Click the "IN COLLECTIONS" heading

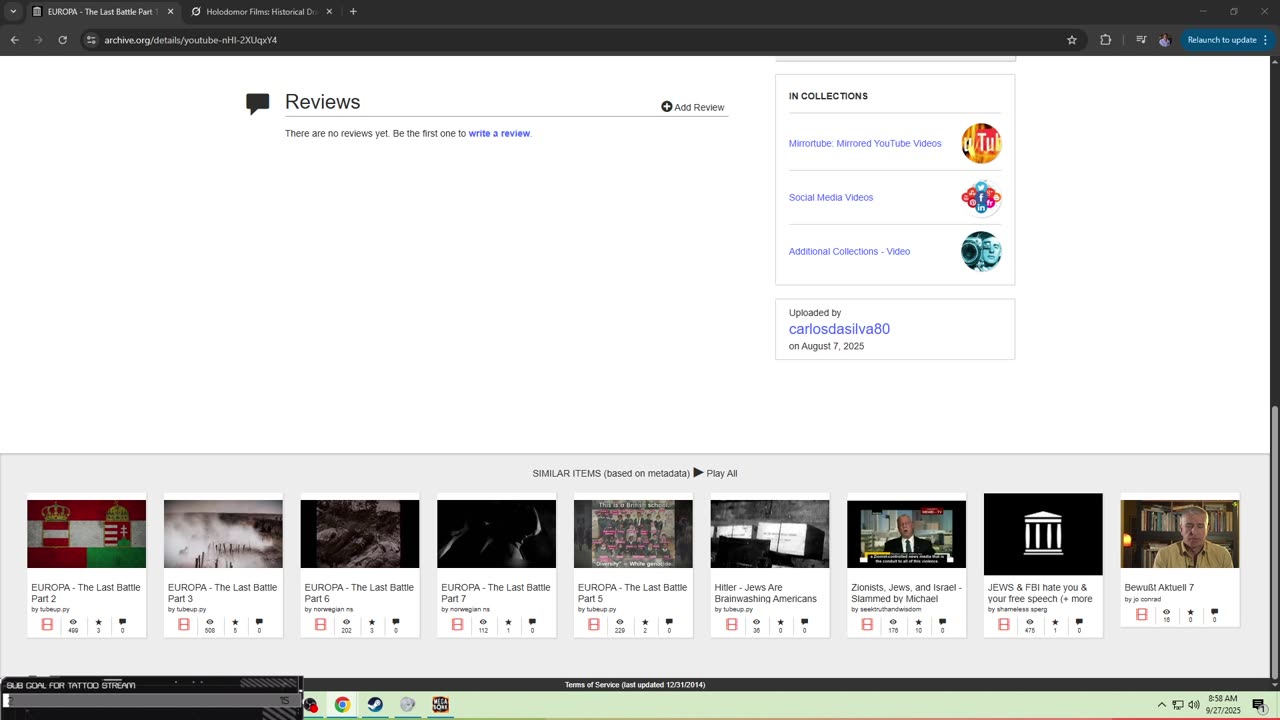click(x=828, y=96)
